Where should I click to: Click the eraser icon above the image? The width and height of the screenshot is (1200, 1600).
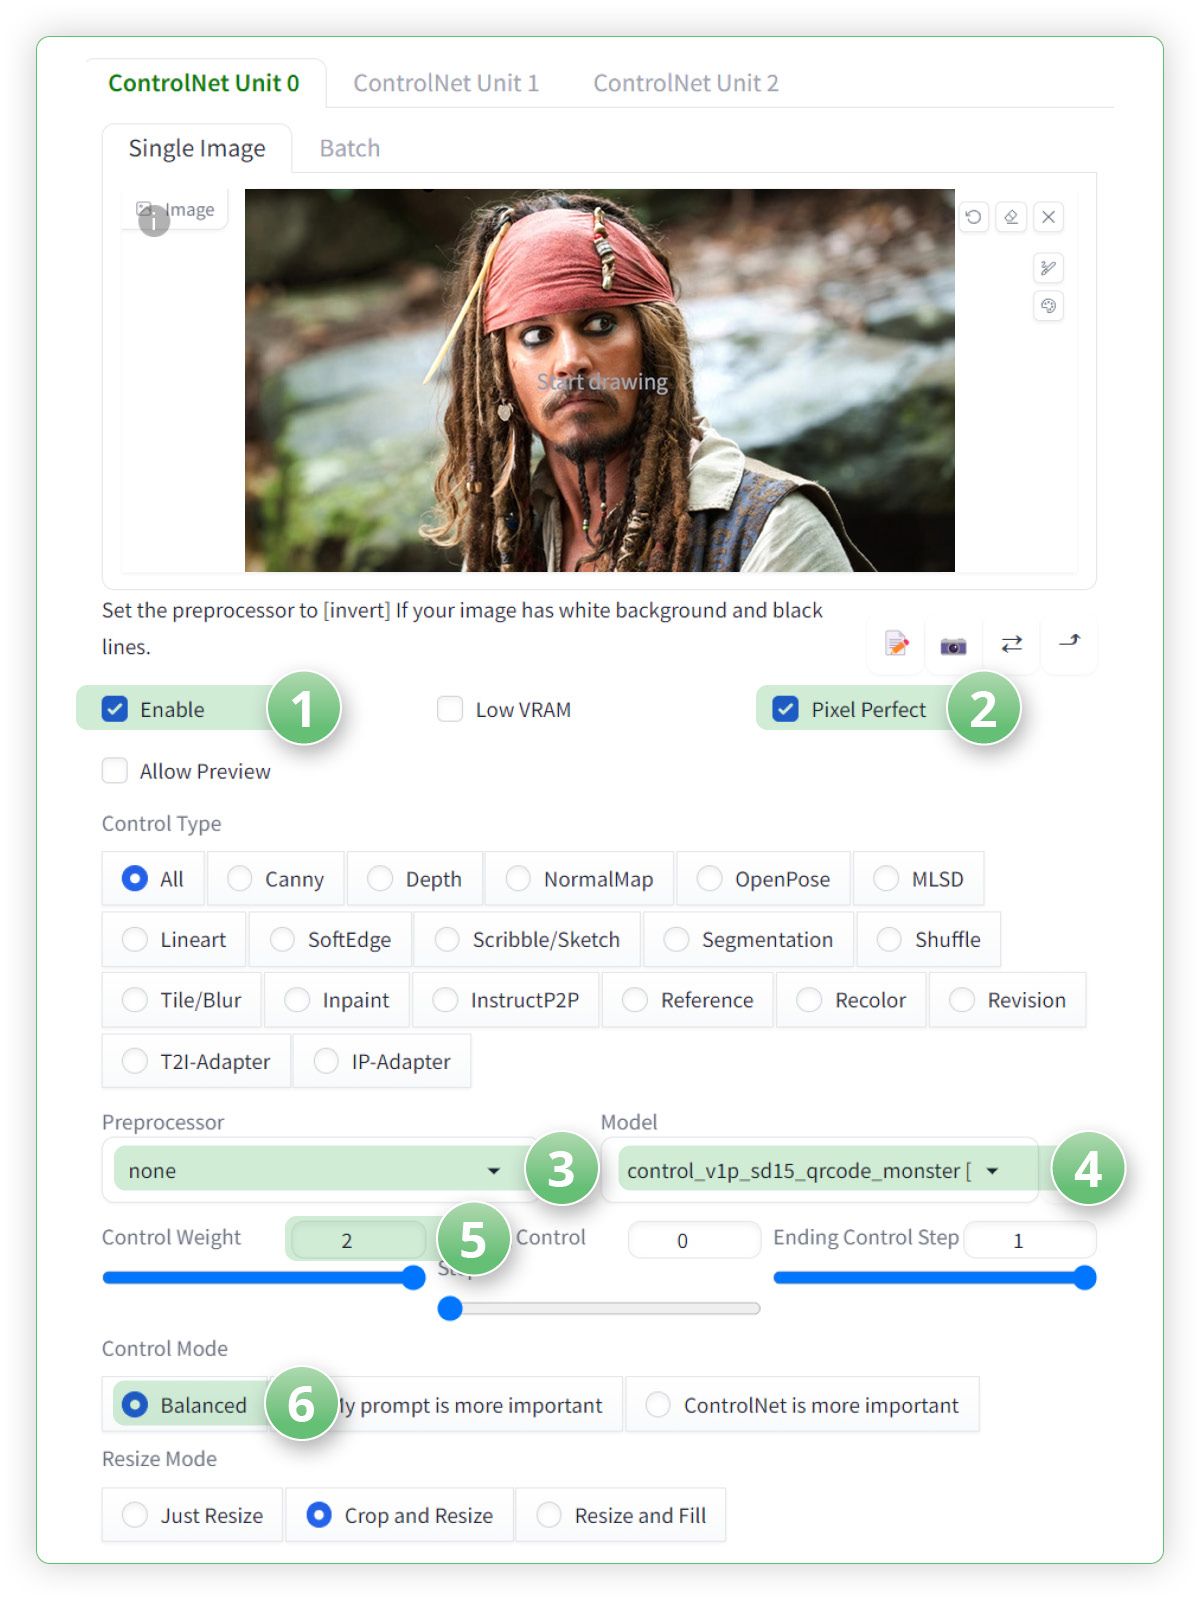[x=1011, y=217]
